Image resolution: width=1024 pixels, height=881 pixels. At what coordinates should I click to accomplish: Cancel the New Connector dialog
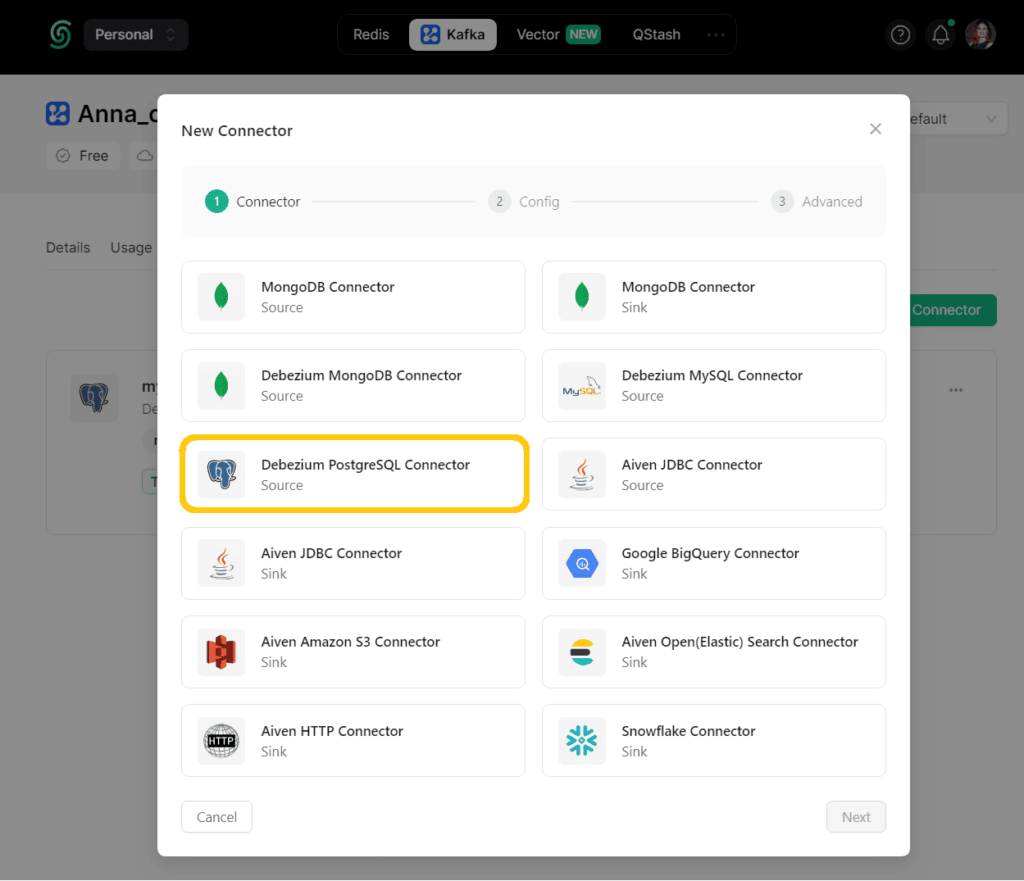217,817
